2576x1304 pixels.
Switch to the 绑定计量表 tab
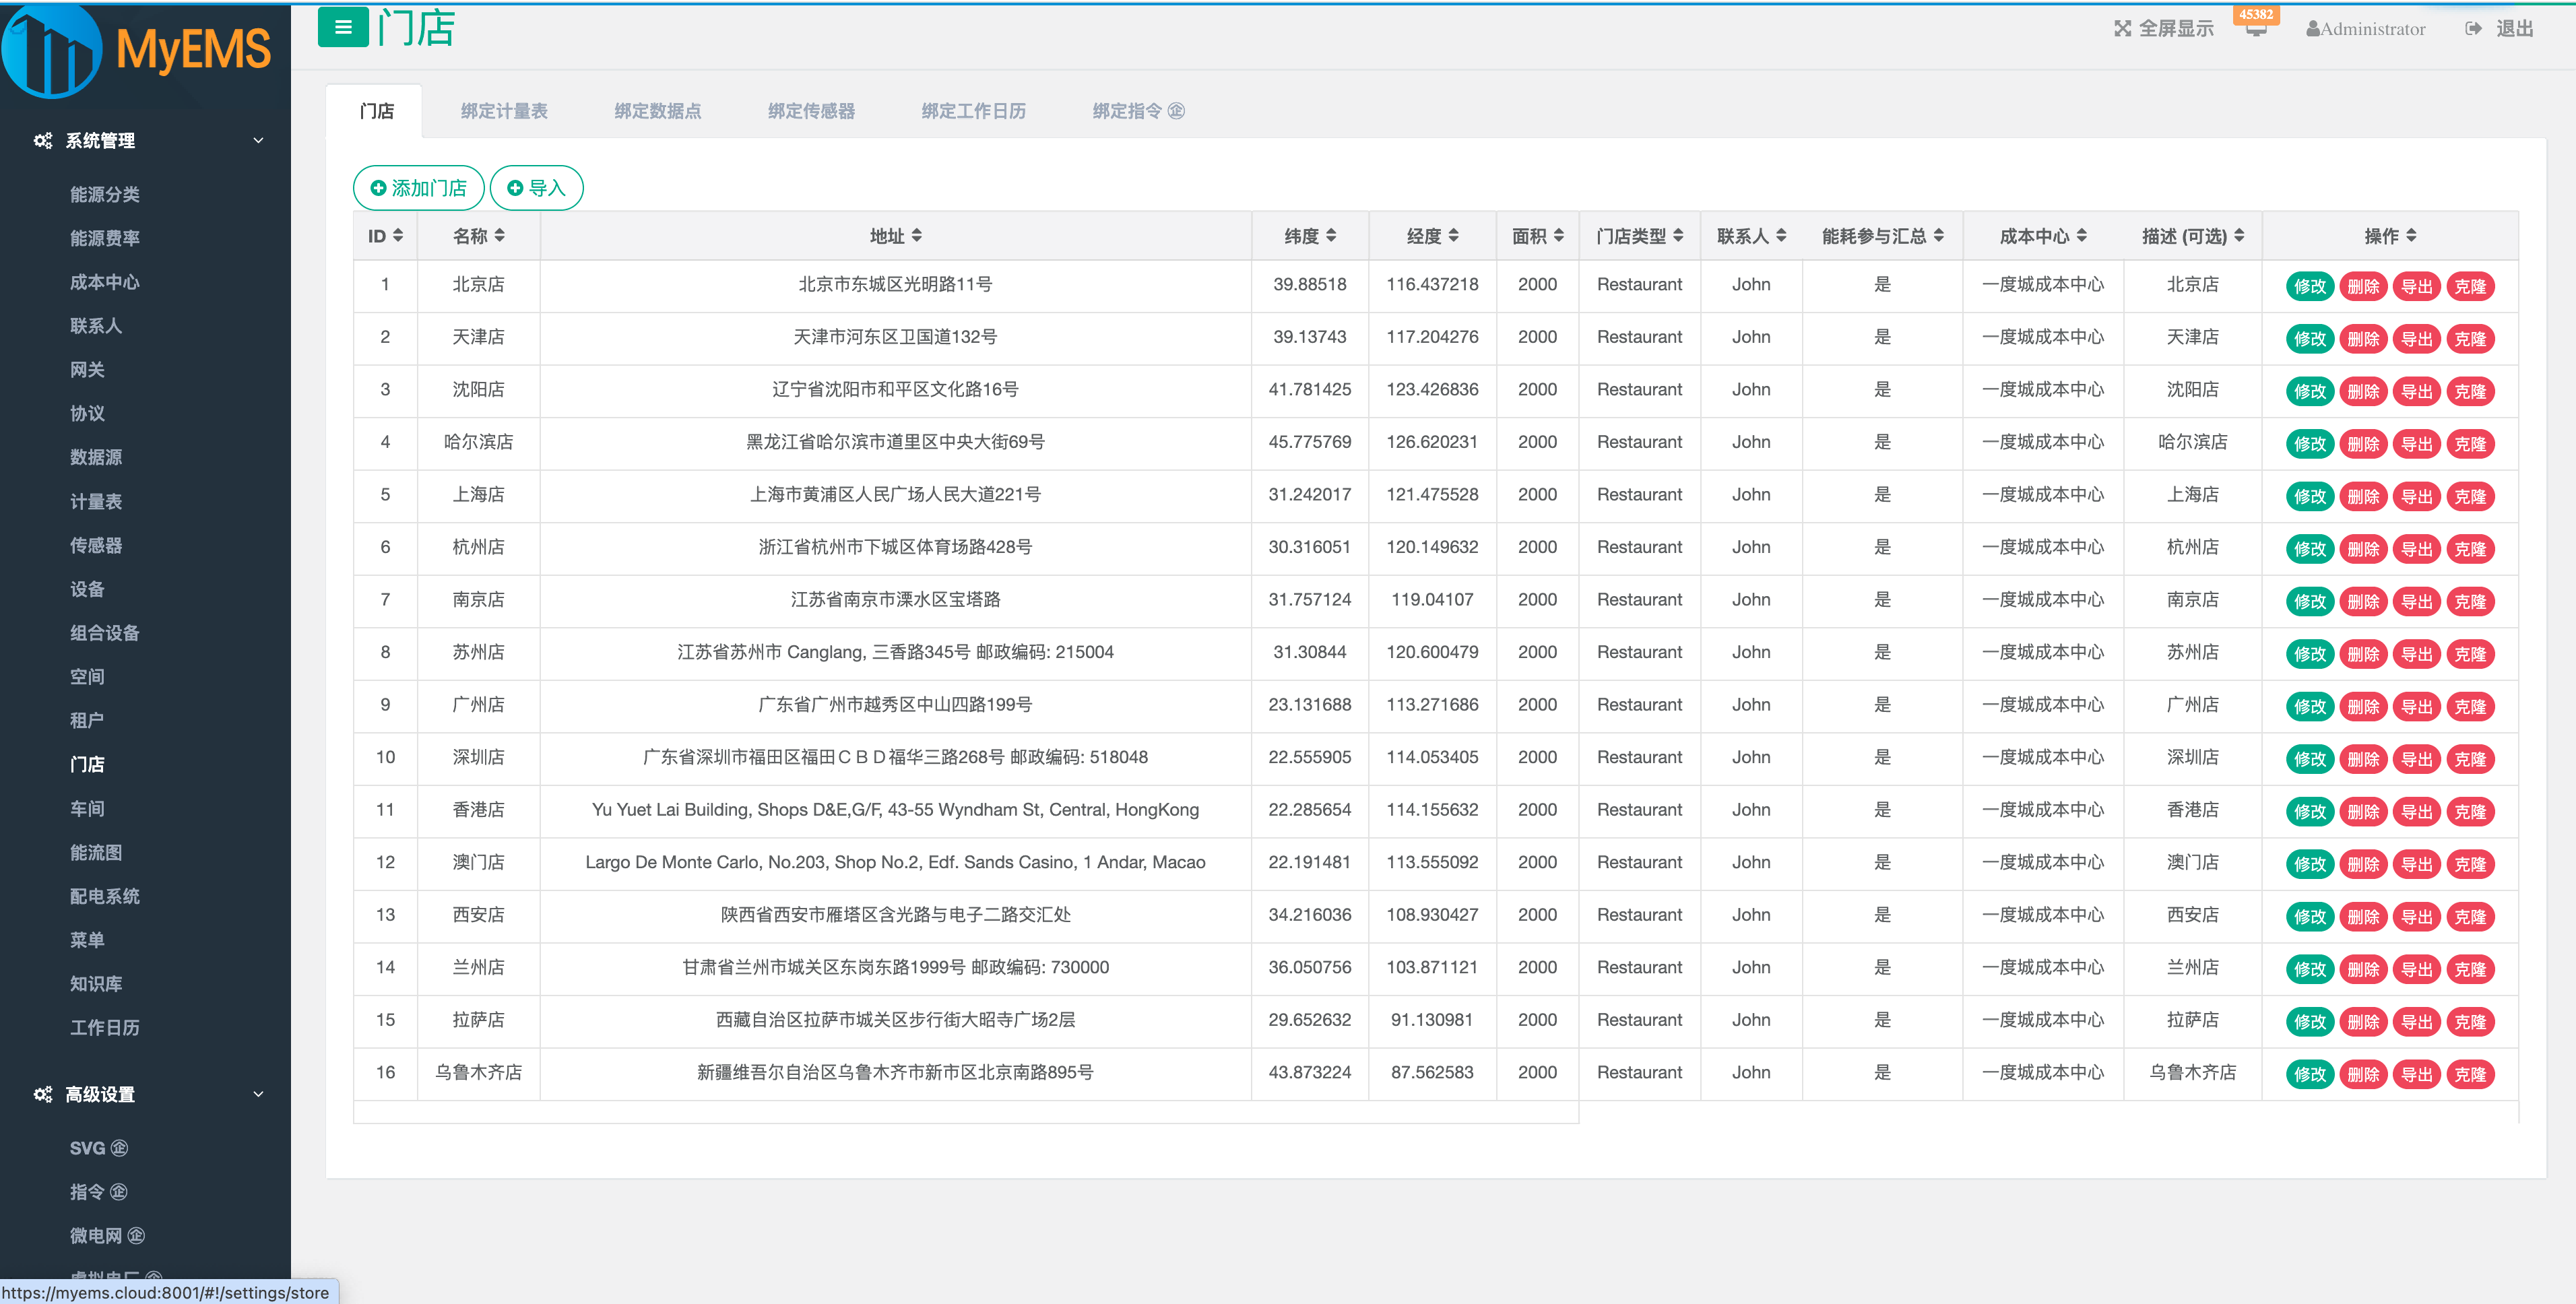pyautogui.click(x=504, y=110)
